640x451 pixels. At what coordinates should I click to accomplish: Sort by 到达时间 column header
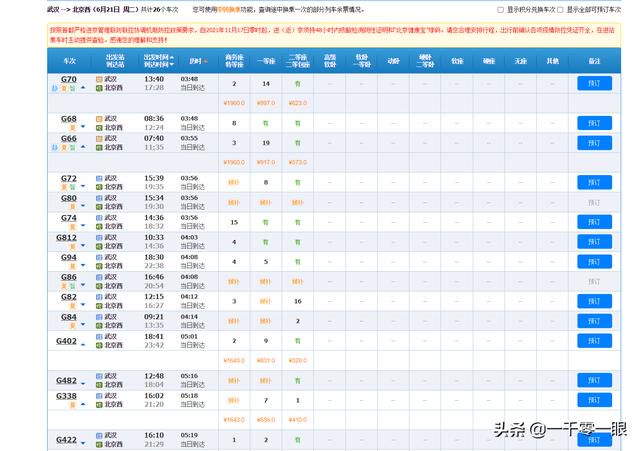(x=158, y=64)
